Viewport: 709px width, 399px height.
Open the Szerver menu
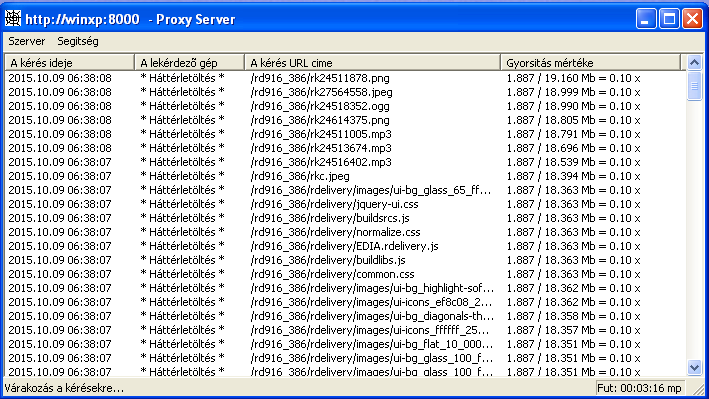point(27,42)
